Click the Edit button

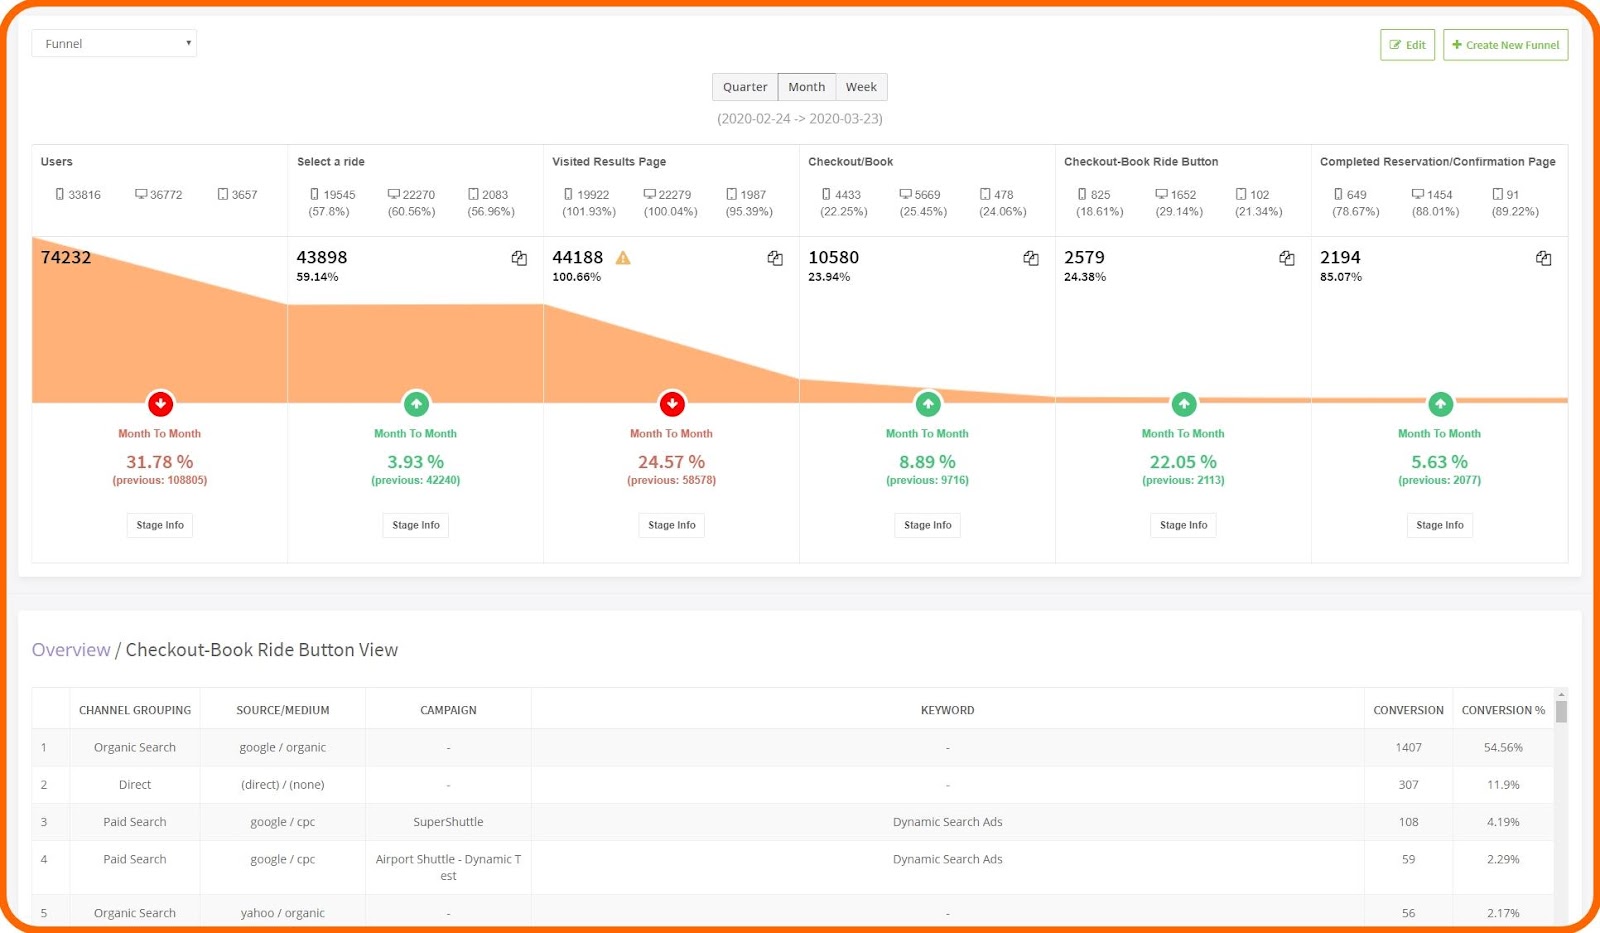(1408, 45)
